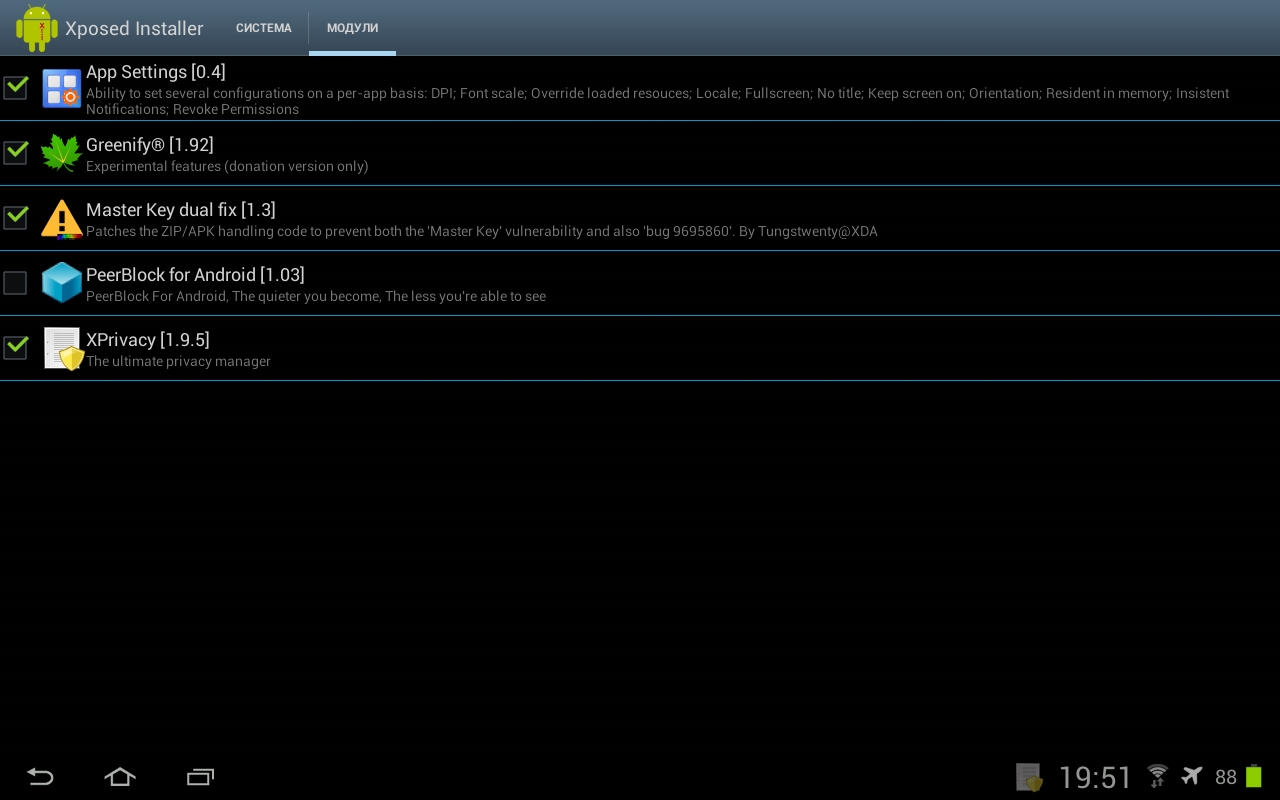This screenshot has width=1280, height=800.
Task: Click the PeerBlock blue cube icon
Action: coord(61,283)
